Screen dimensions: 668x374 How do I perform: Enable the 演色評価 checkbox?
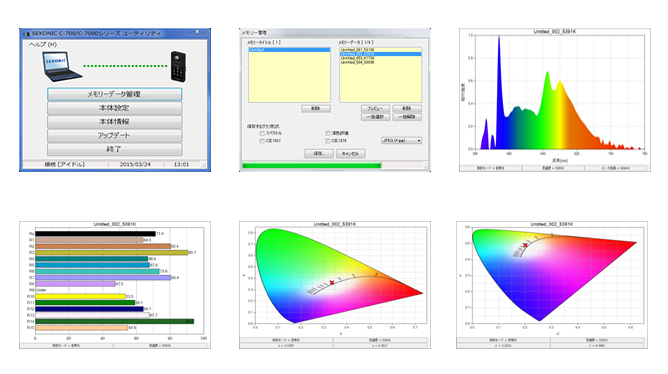click(x=328, y=133)
